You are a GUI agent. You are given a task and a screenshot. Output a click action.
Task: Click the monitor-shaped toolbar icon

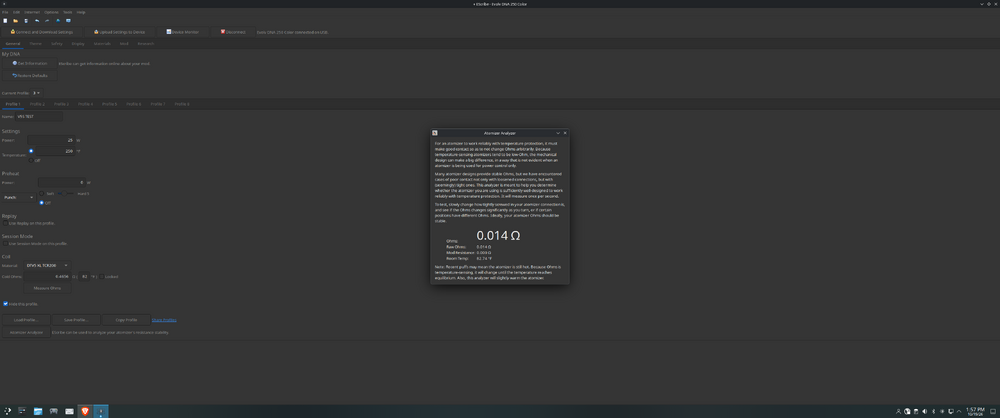pyautogui.click(x=68, y=20)
